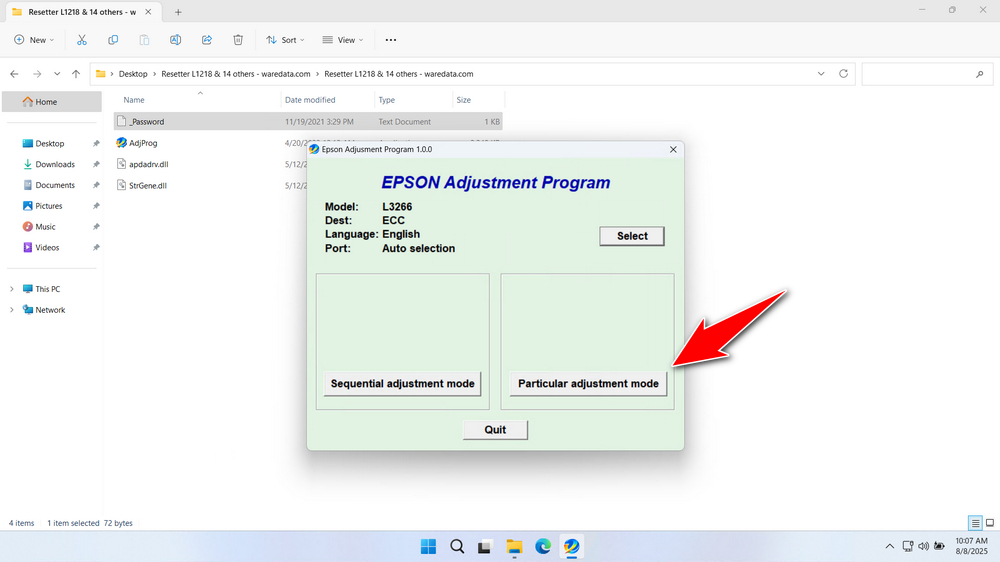Click the Quit button
1000x562 pixels.
(x=495, y=430)
